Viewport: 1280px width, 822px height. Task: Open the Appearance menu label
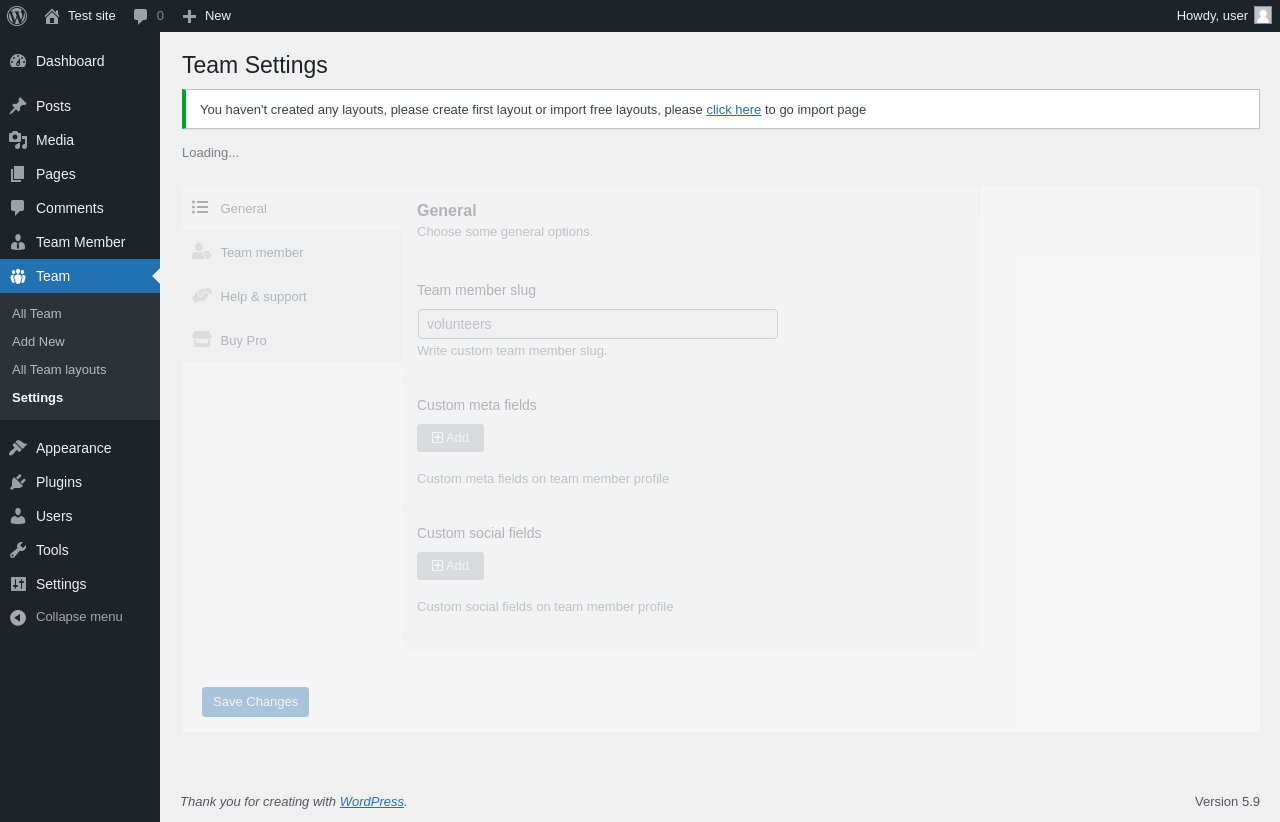tap(74, 448)
